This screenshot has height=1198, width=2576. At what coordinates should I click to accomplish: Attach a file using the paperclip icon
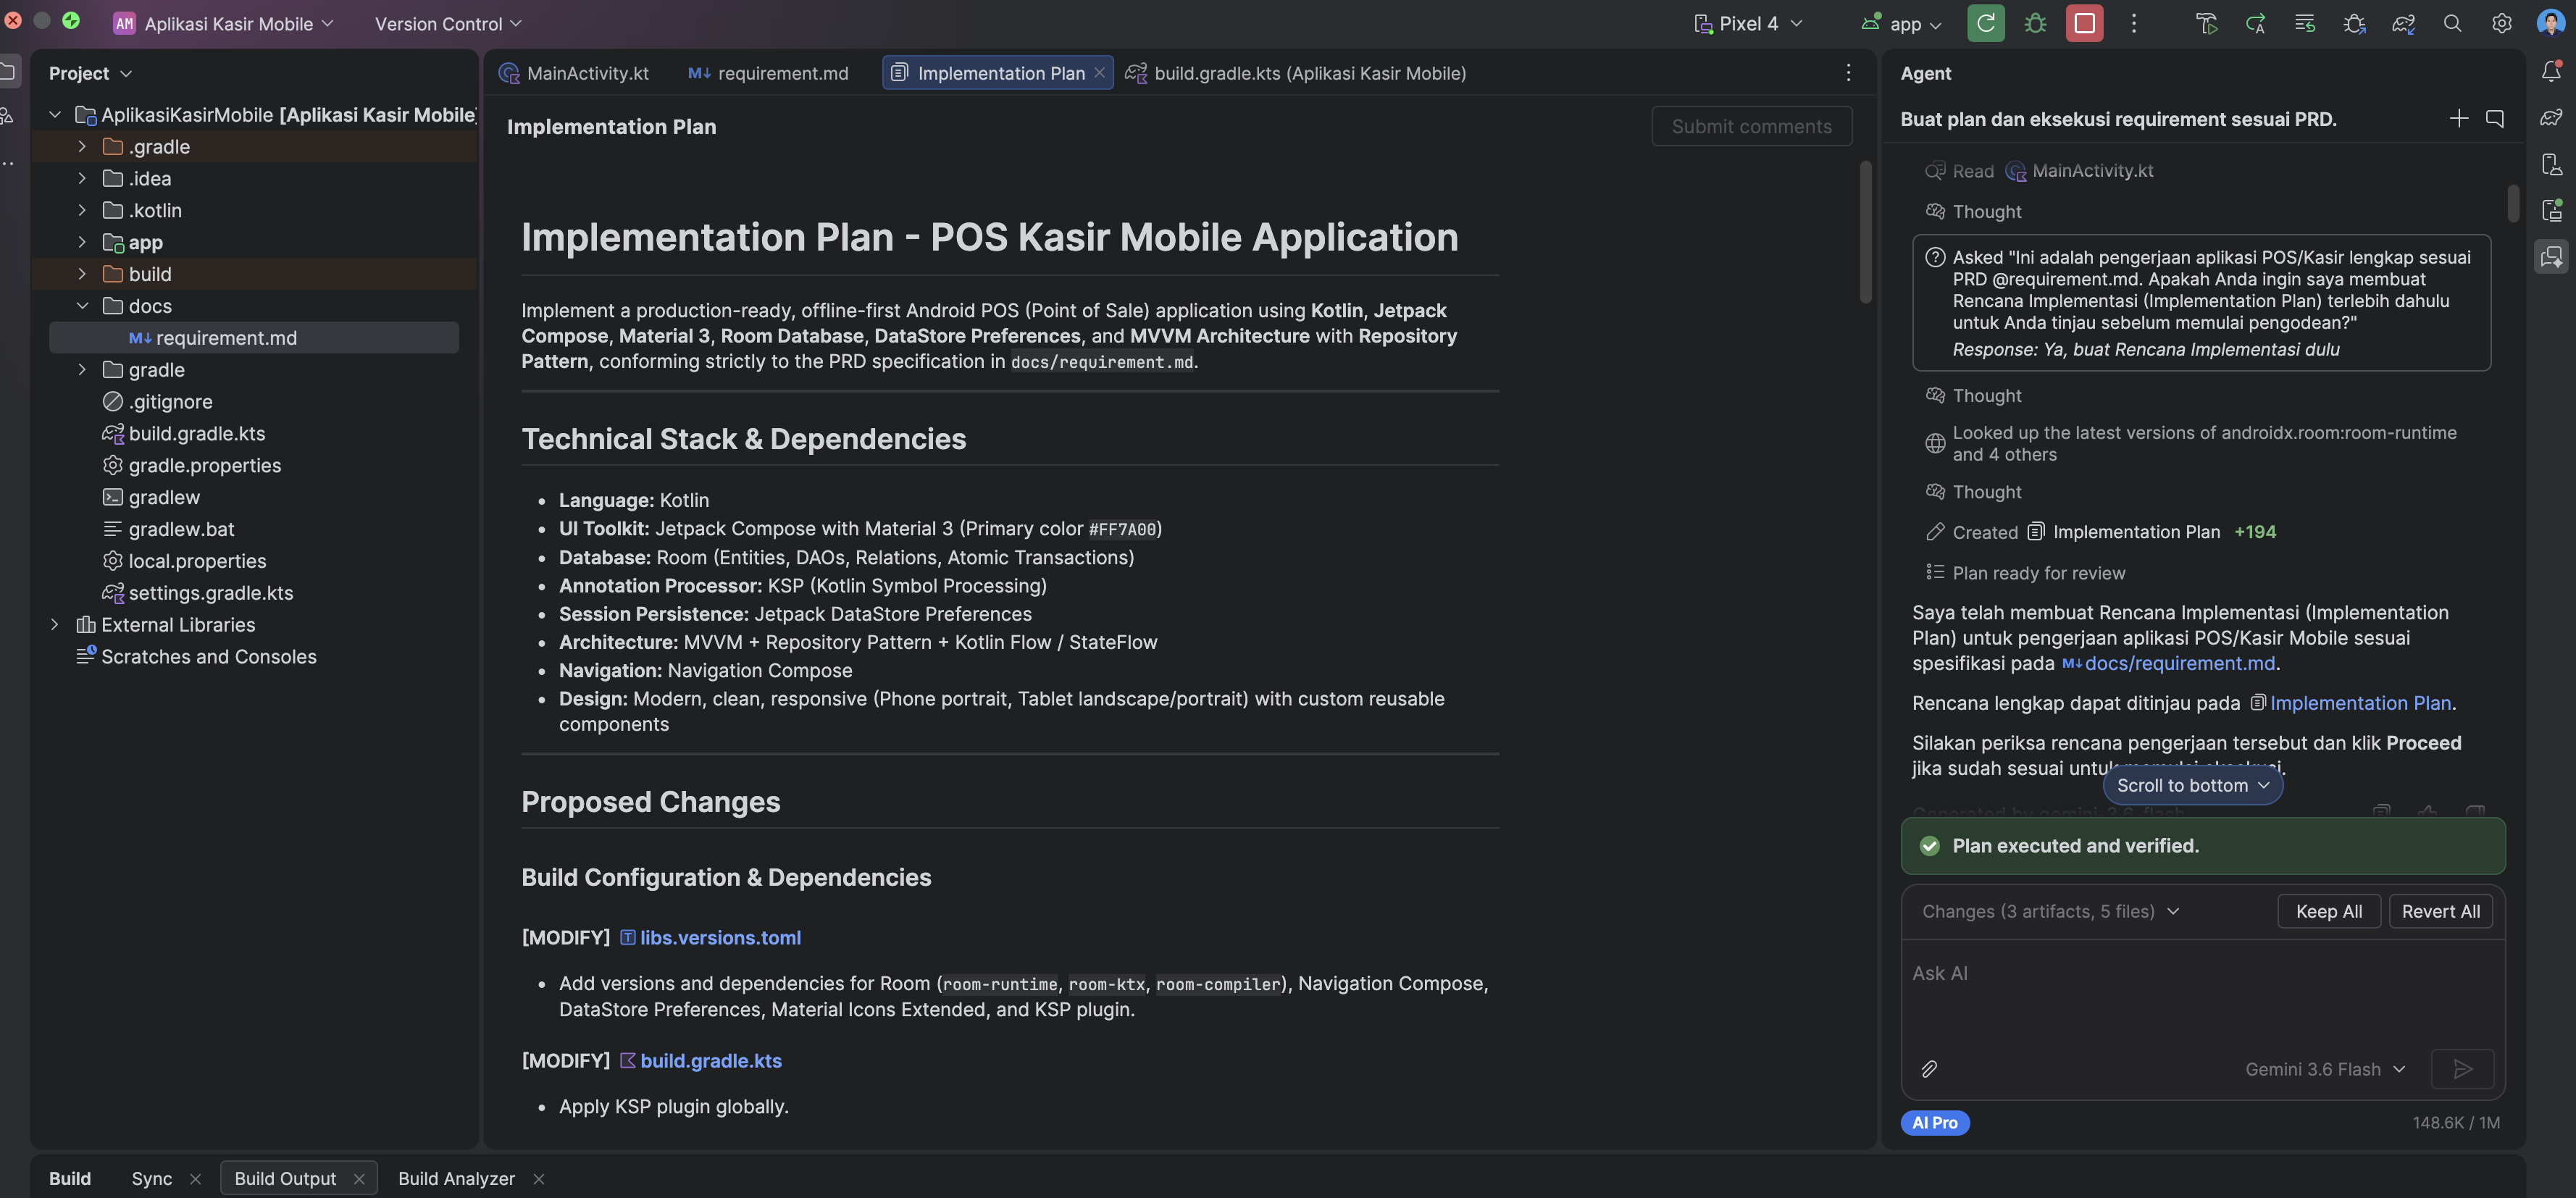click(1929, 1069)
